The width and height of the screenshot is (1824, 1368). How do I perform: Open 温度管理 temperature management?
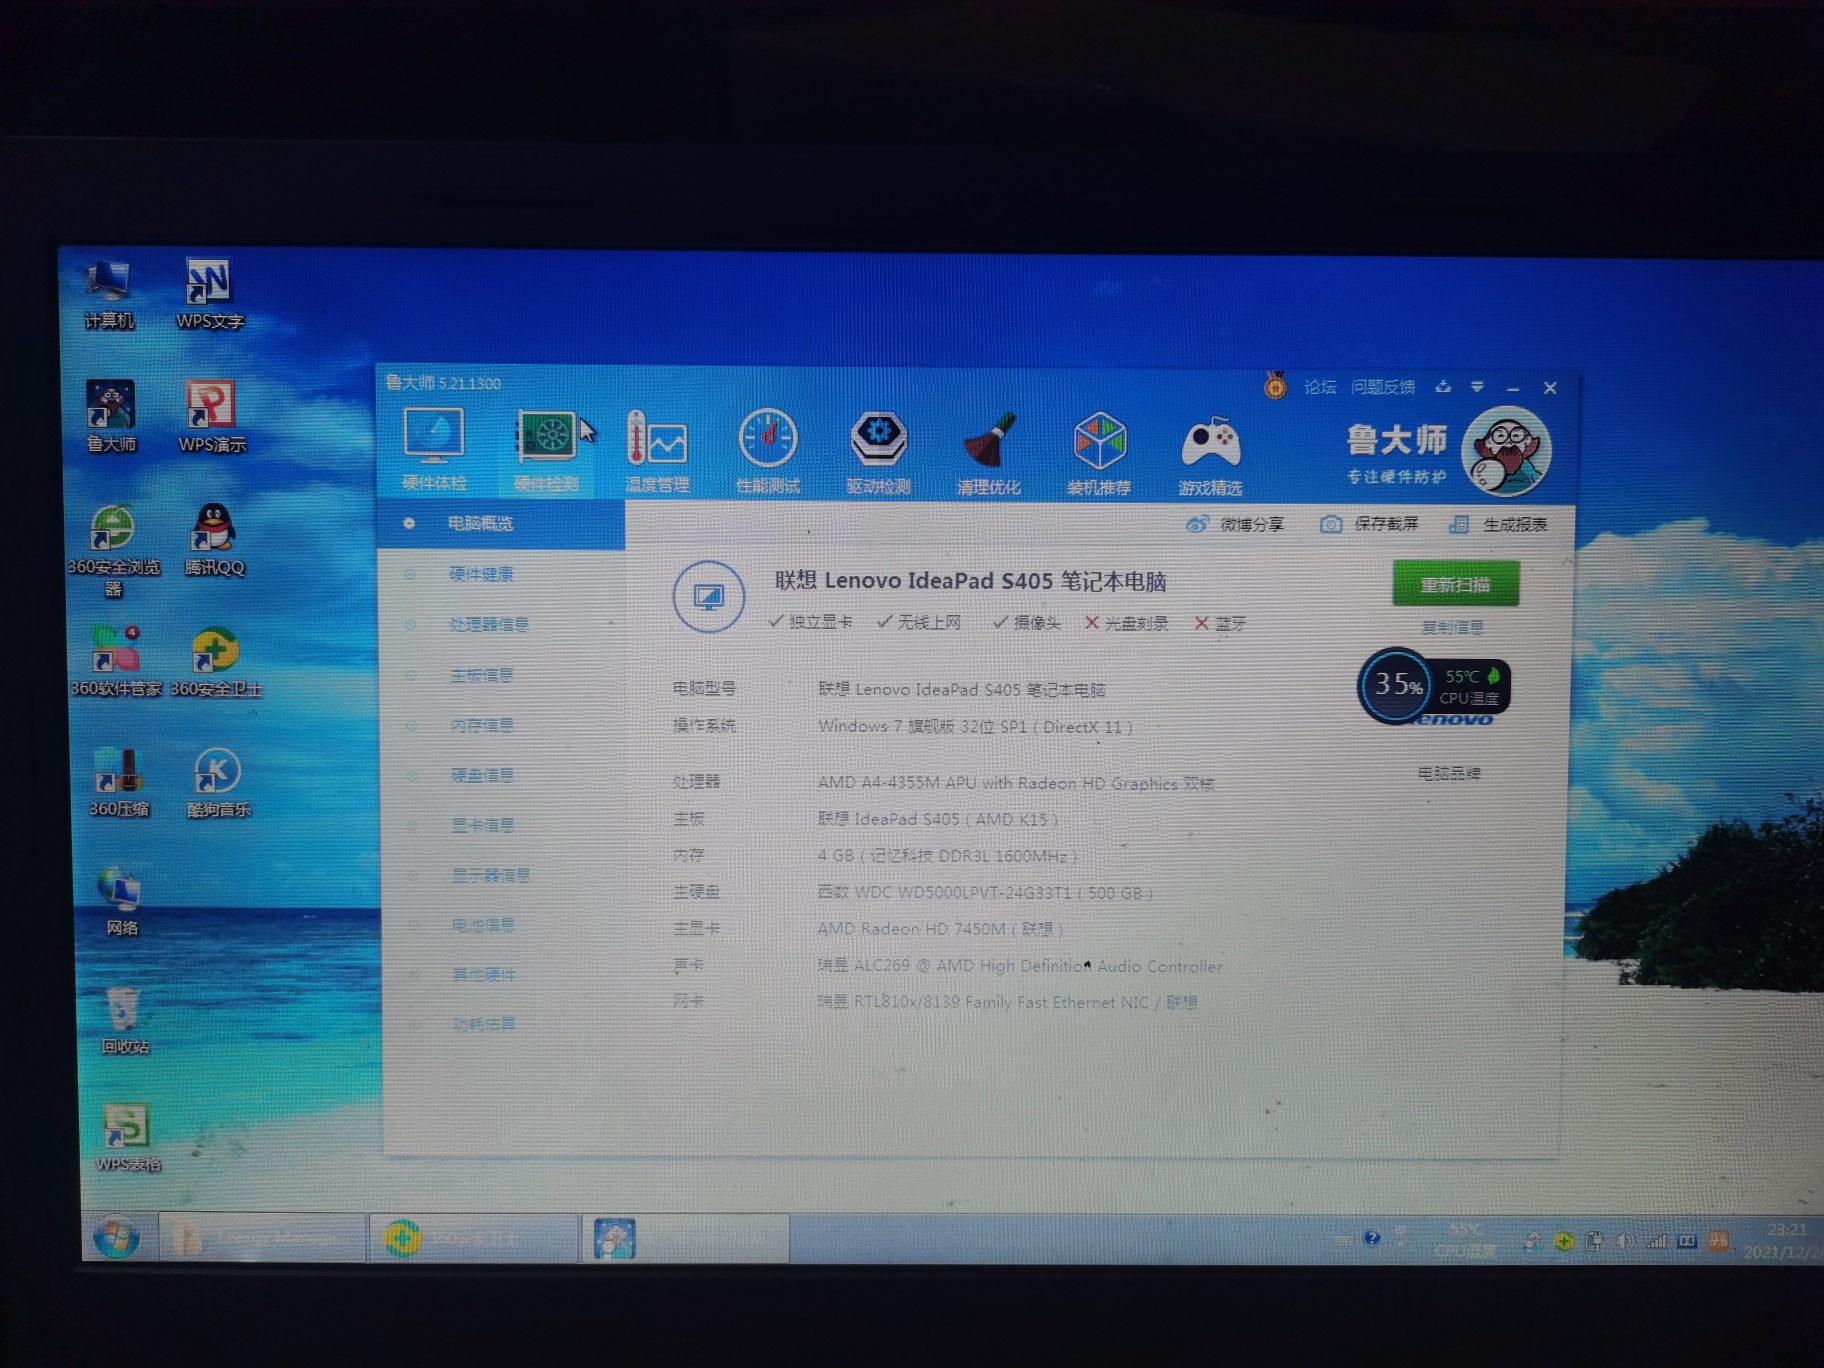[657, 451]
